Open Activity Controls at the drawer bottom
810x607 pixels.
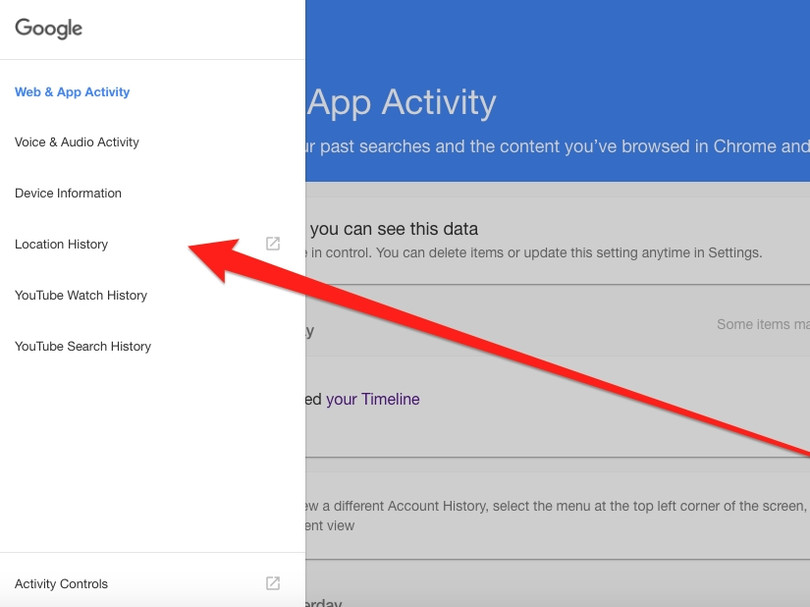click(61, 584)
